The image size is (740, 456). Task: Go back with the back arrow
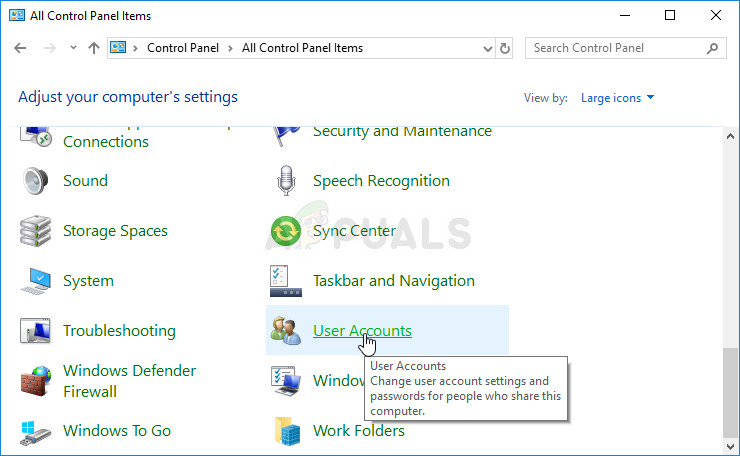pos(20,48)
